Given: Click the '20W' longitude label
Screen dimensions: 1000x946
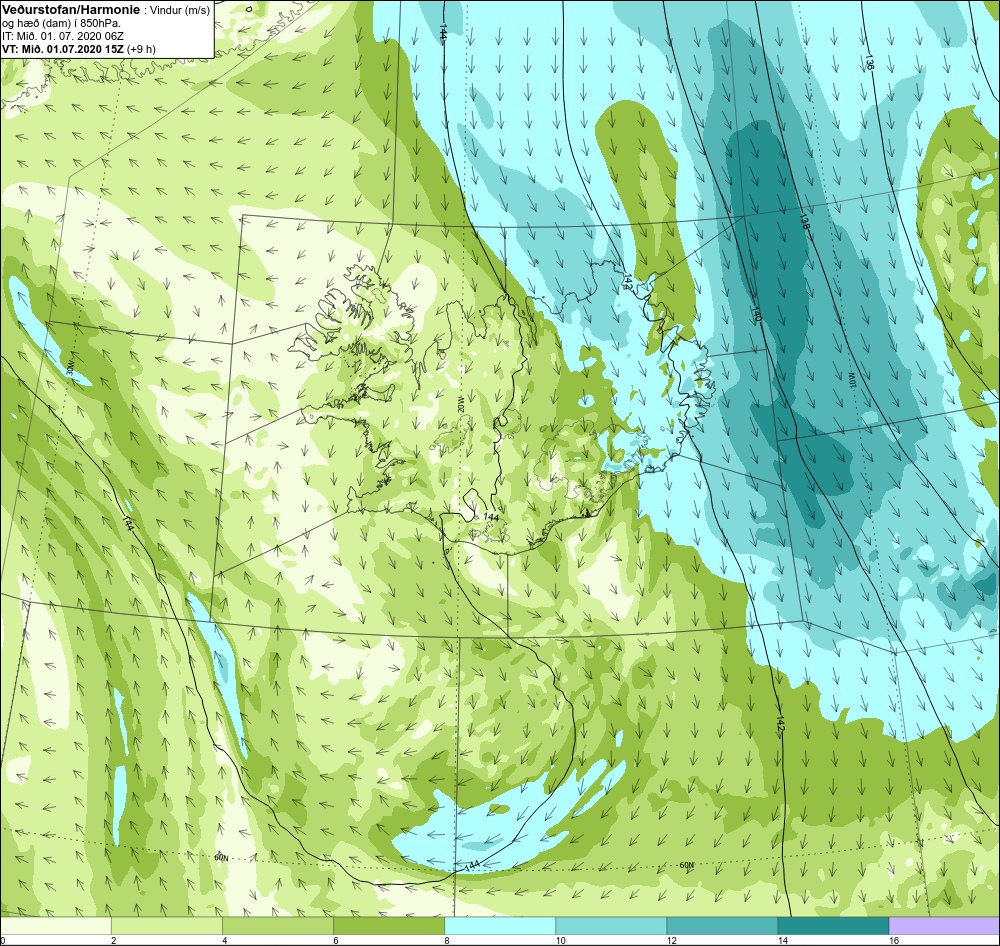Looking at the screenshot, I should point(460,404).
